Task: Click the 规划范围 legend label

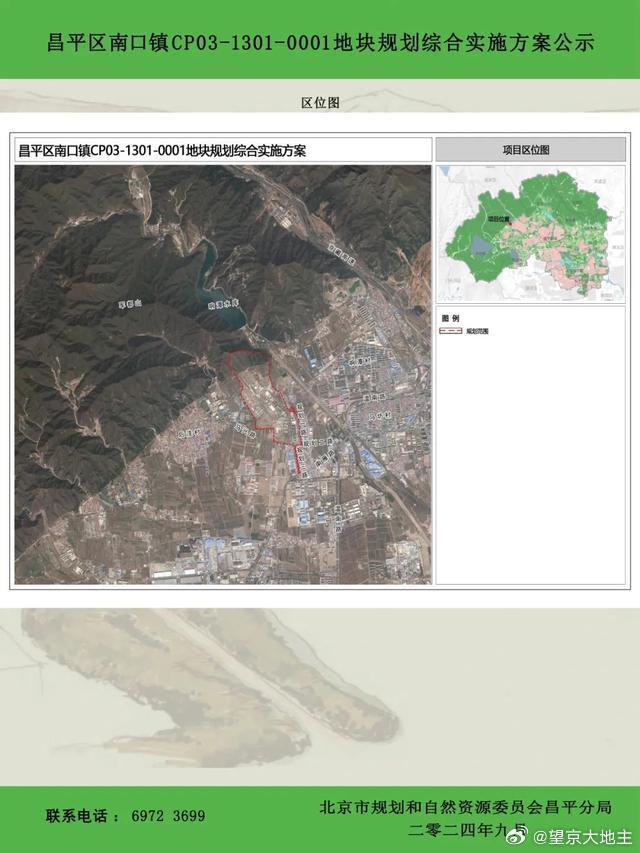Action: (477, 331)
